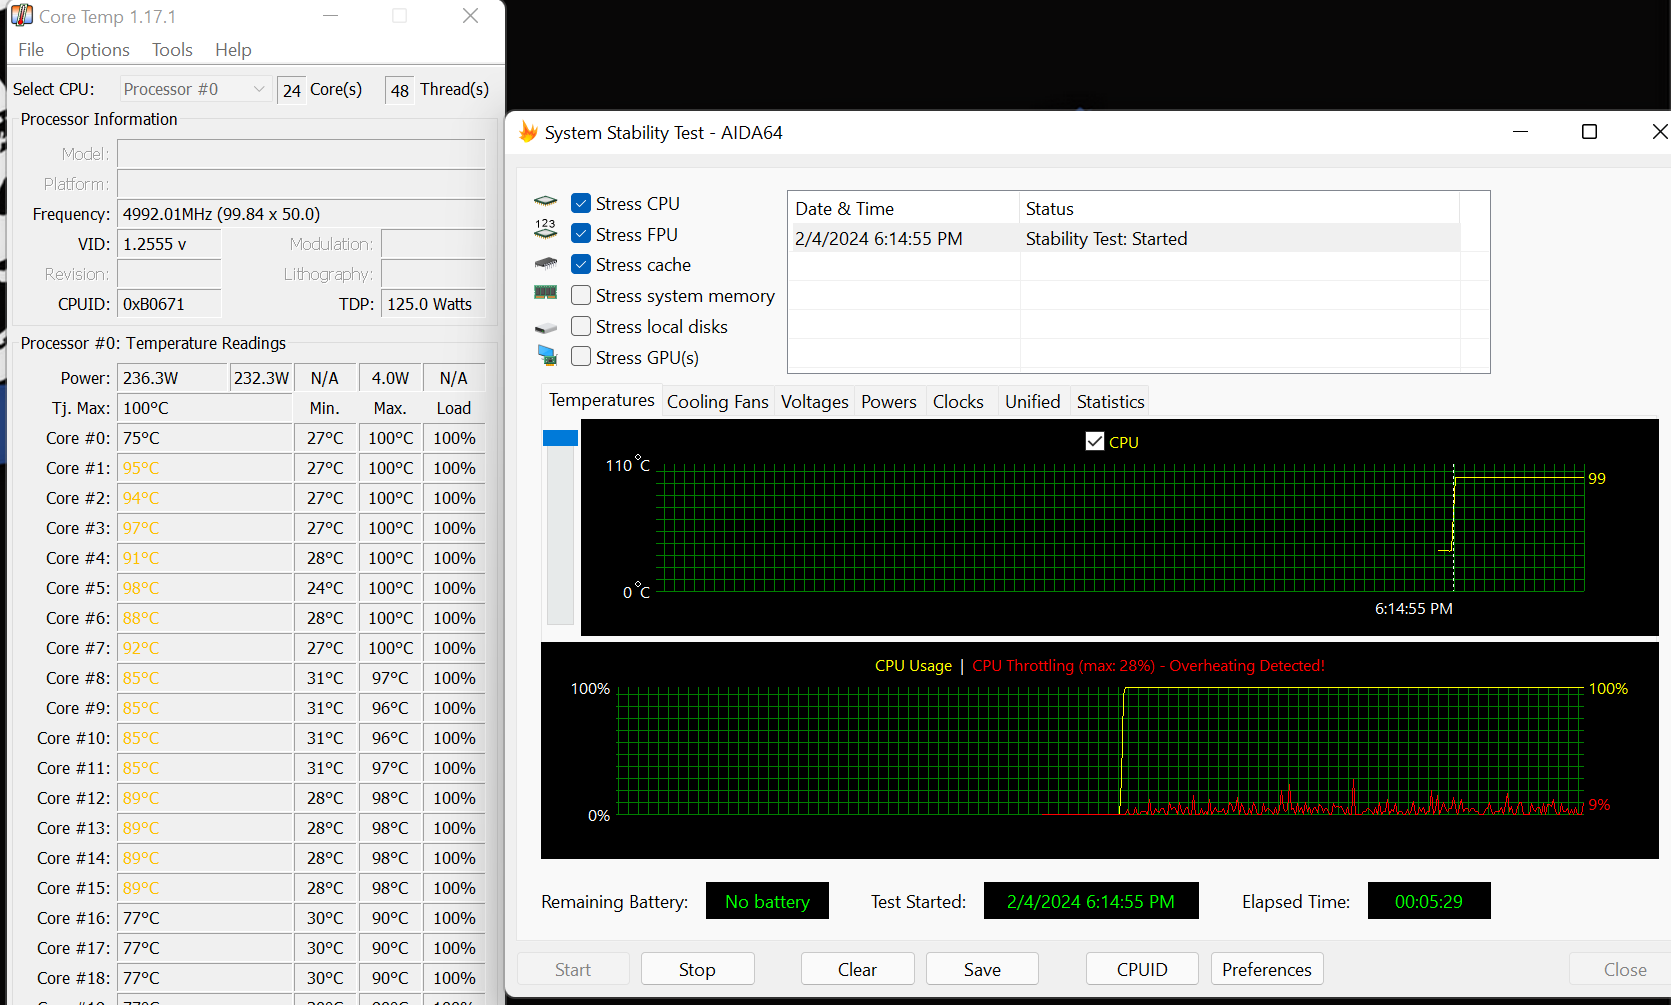Click the Core Temp app icon
The width and height of the screenshot is (1671, 1005).
21,16
